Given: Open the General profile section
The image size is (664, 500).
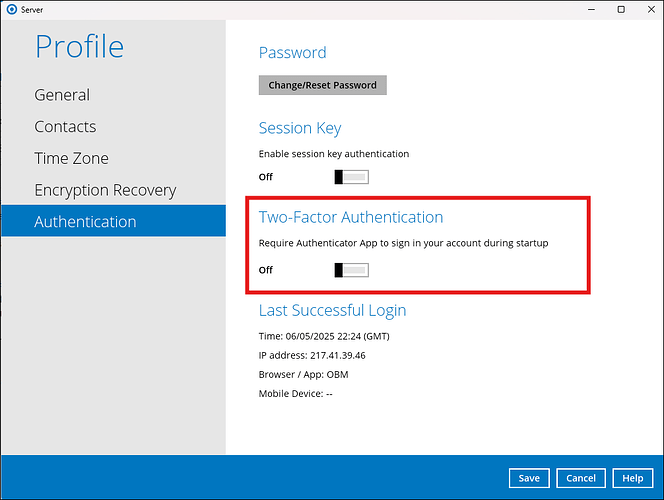Looking at the screenshot, I should coord(62,95).
